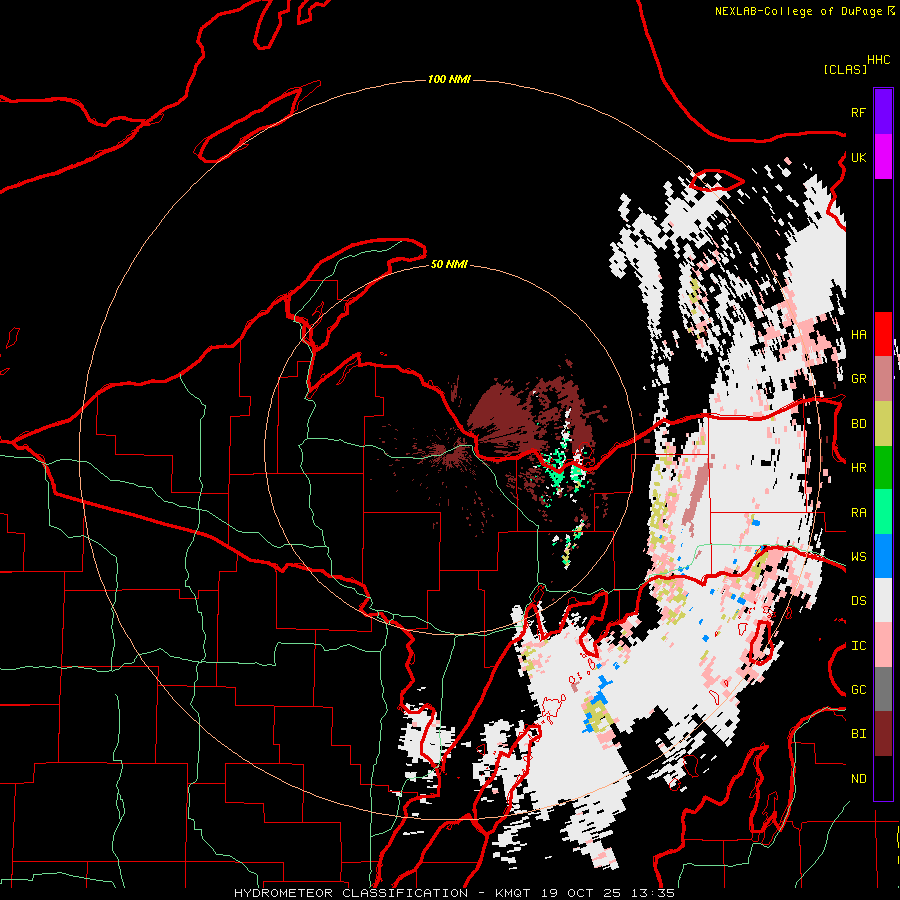900x900 pixels.
Task: Click the ND legend label
Action: pos(858,779)
